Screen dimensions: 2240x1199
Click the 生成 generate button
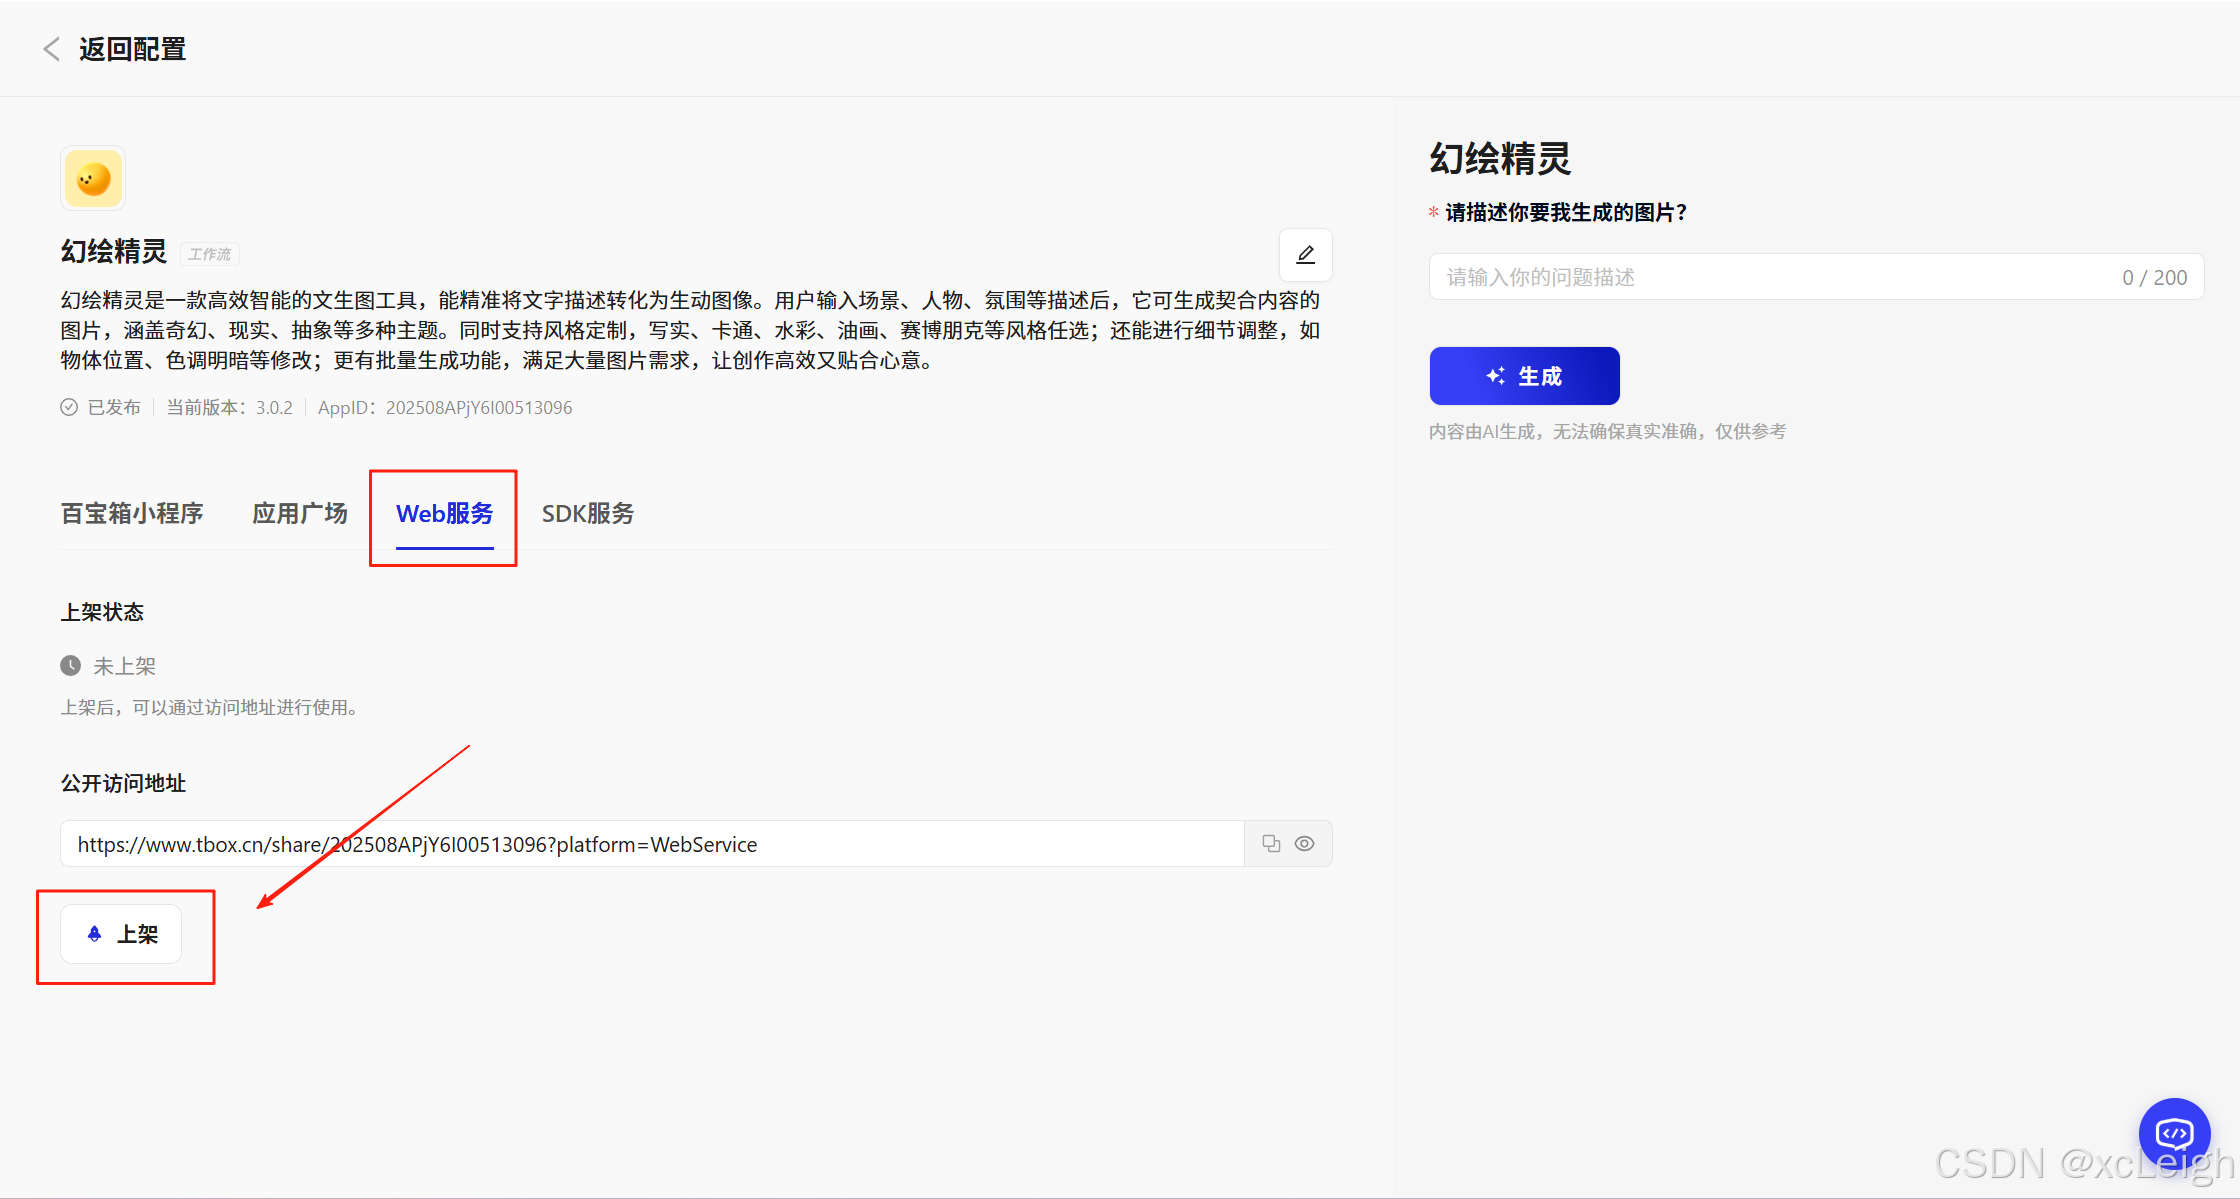tap(1524, 376)
